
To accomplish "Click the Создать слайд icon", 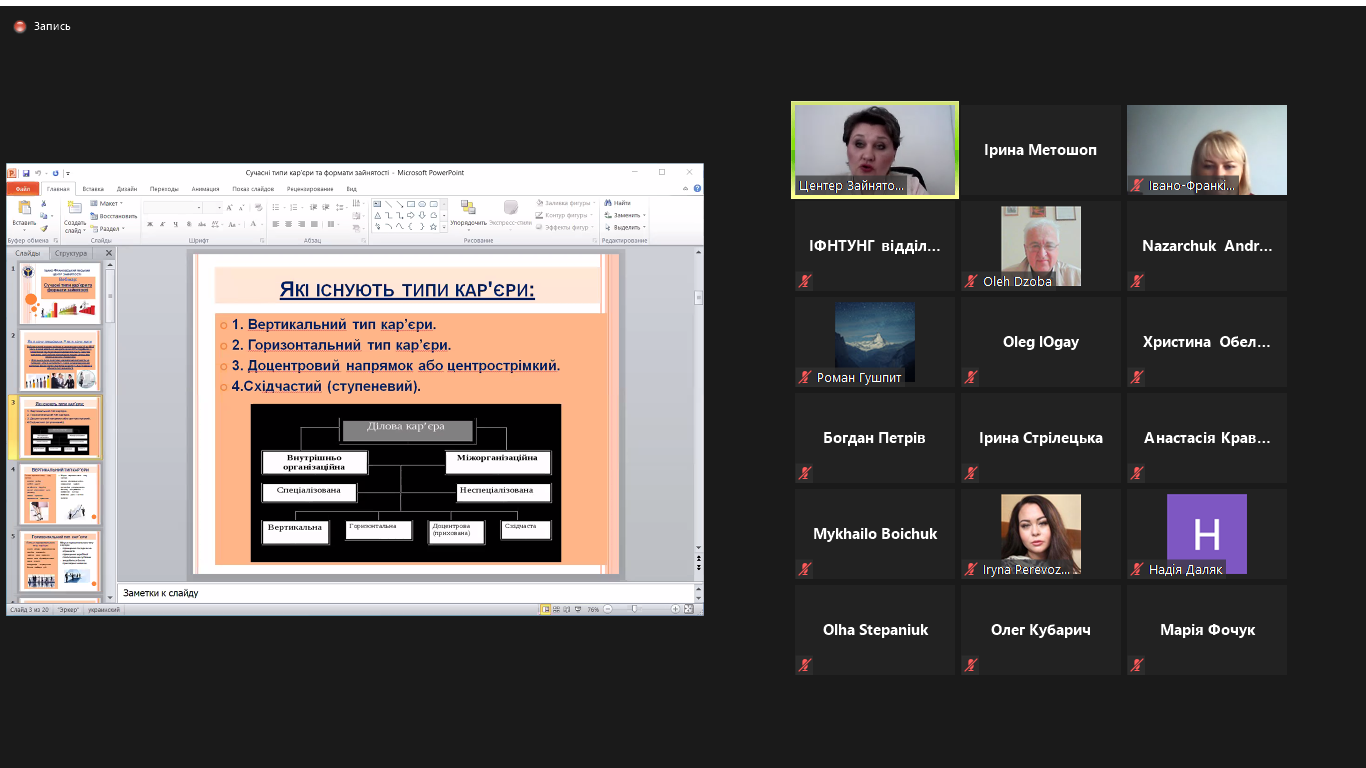I will (x=75, y=208).
